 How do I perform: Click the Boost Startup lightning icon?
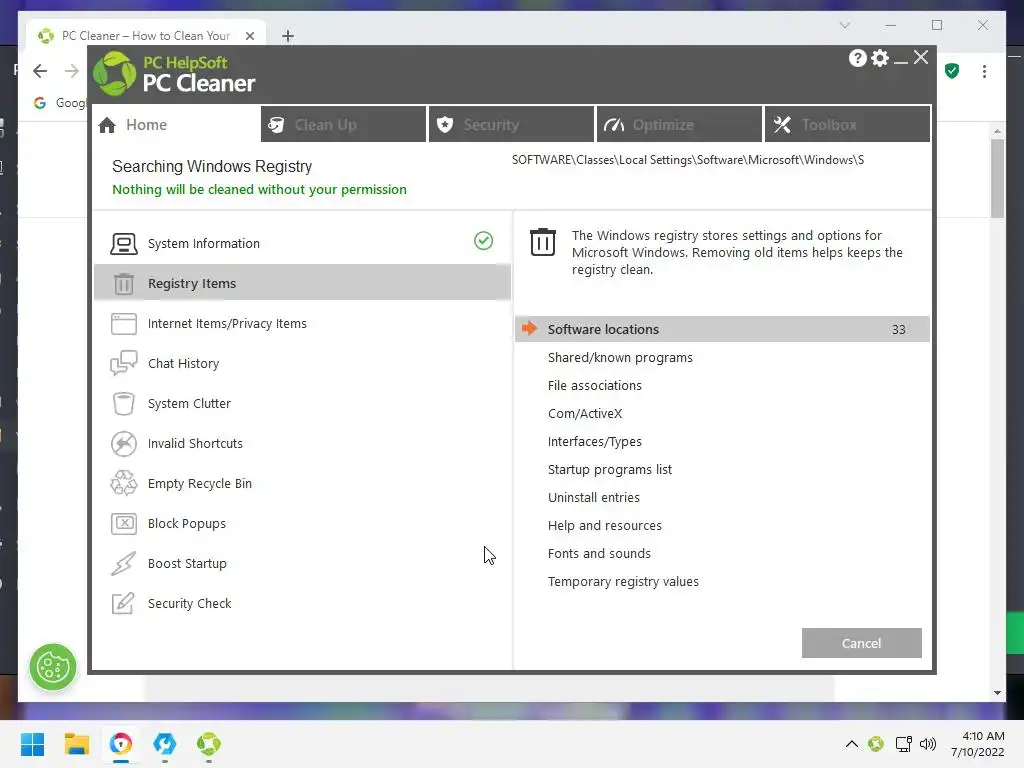[x=123, y=564]
